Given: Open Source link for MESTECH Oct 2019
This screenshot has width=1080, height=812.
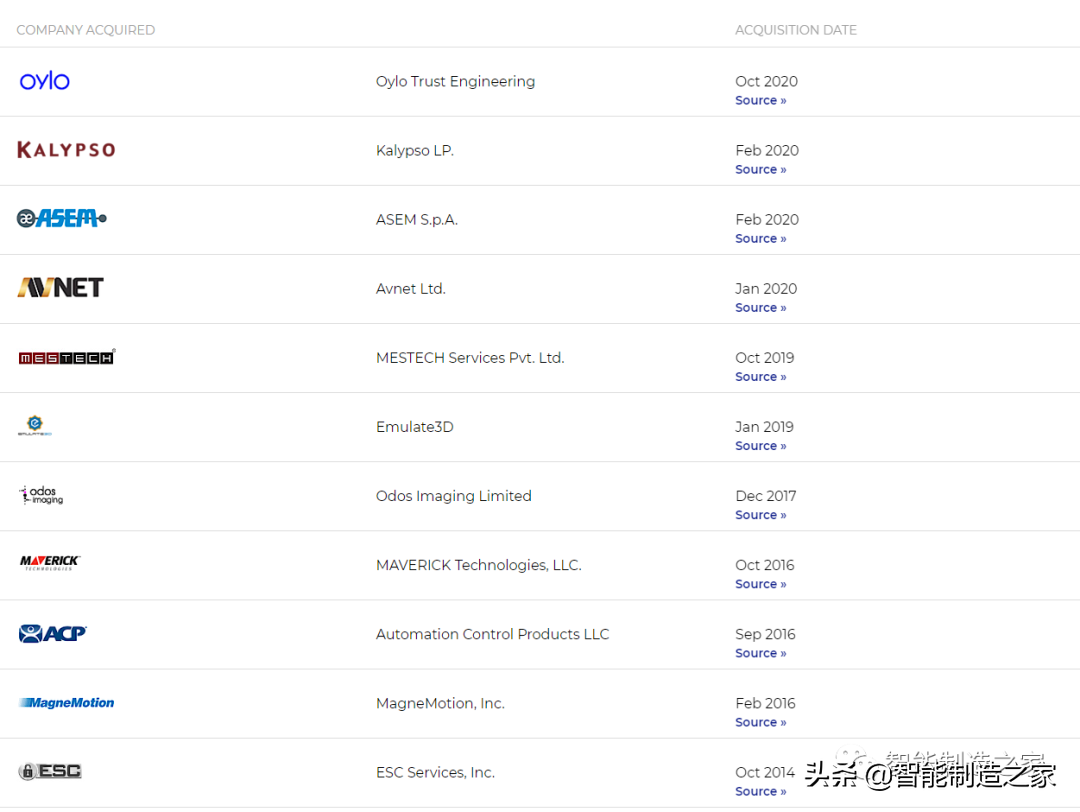Looking at the screenshot, I should (760, 376).
